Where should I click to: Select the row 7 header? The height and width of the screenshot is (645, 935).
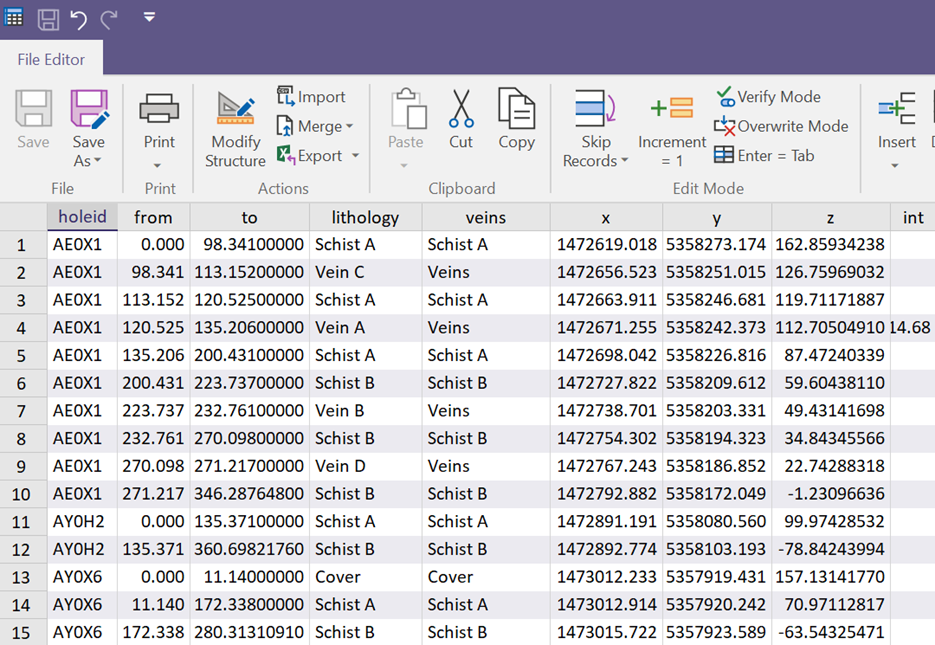23,410
